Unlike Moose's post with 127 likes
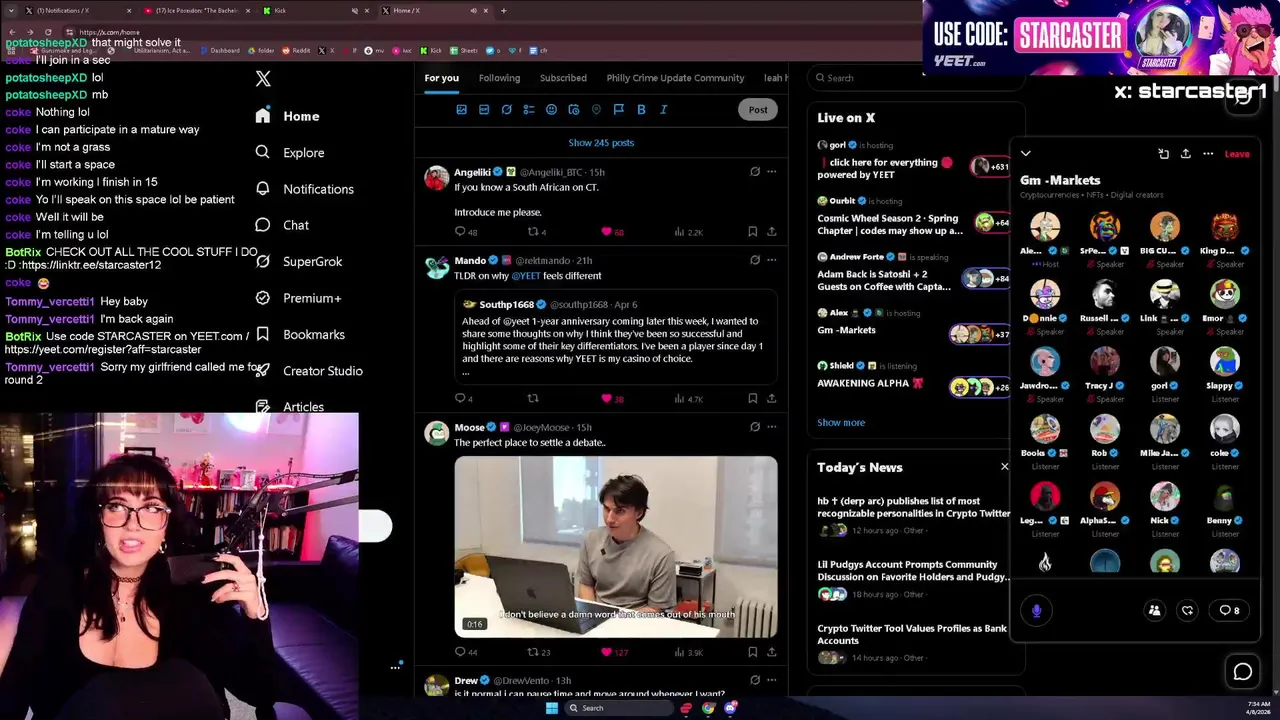This screenshot has width=1280, height=720. tap(606, 652)
